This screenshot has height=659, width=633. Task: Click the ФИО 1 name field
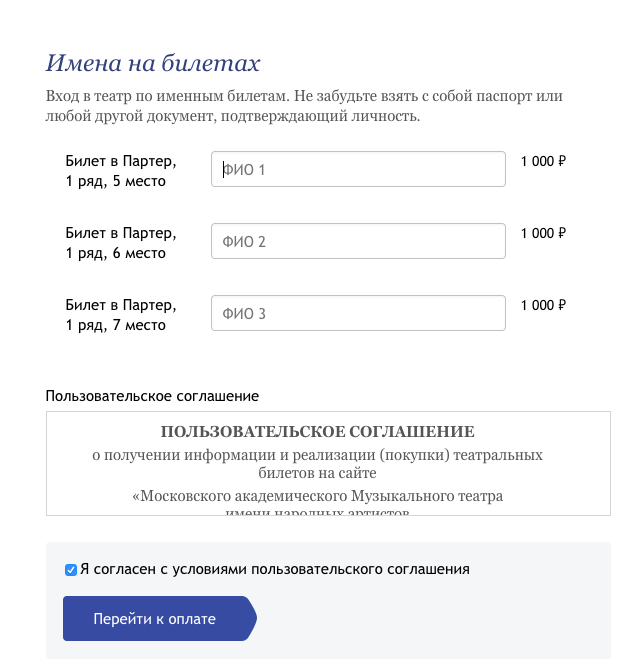(358, 170)
